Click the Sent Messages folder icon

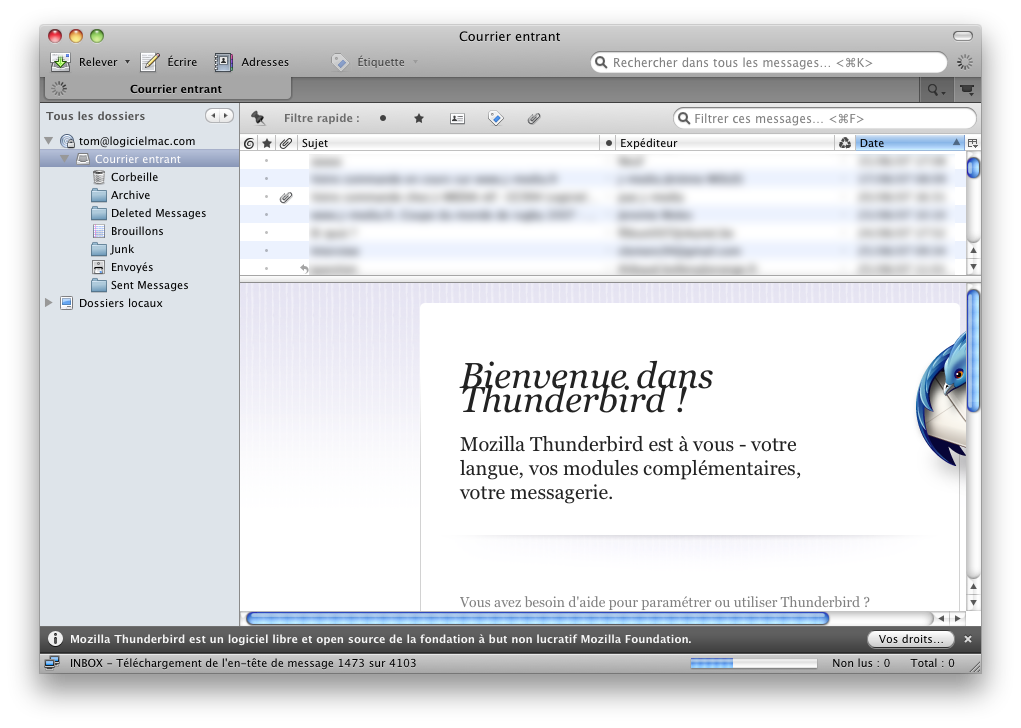pos(99,285)
